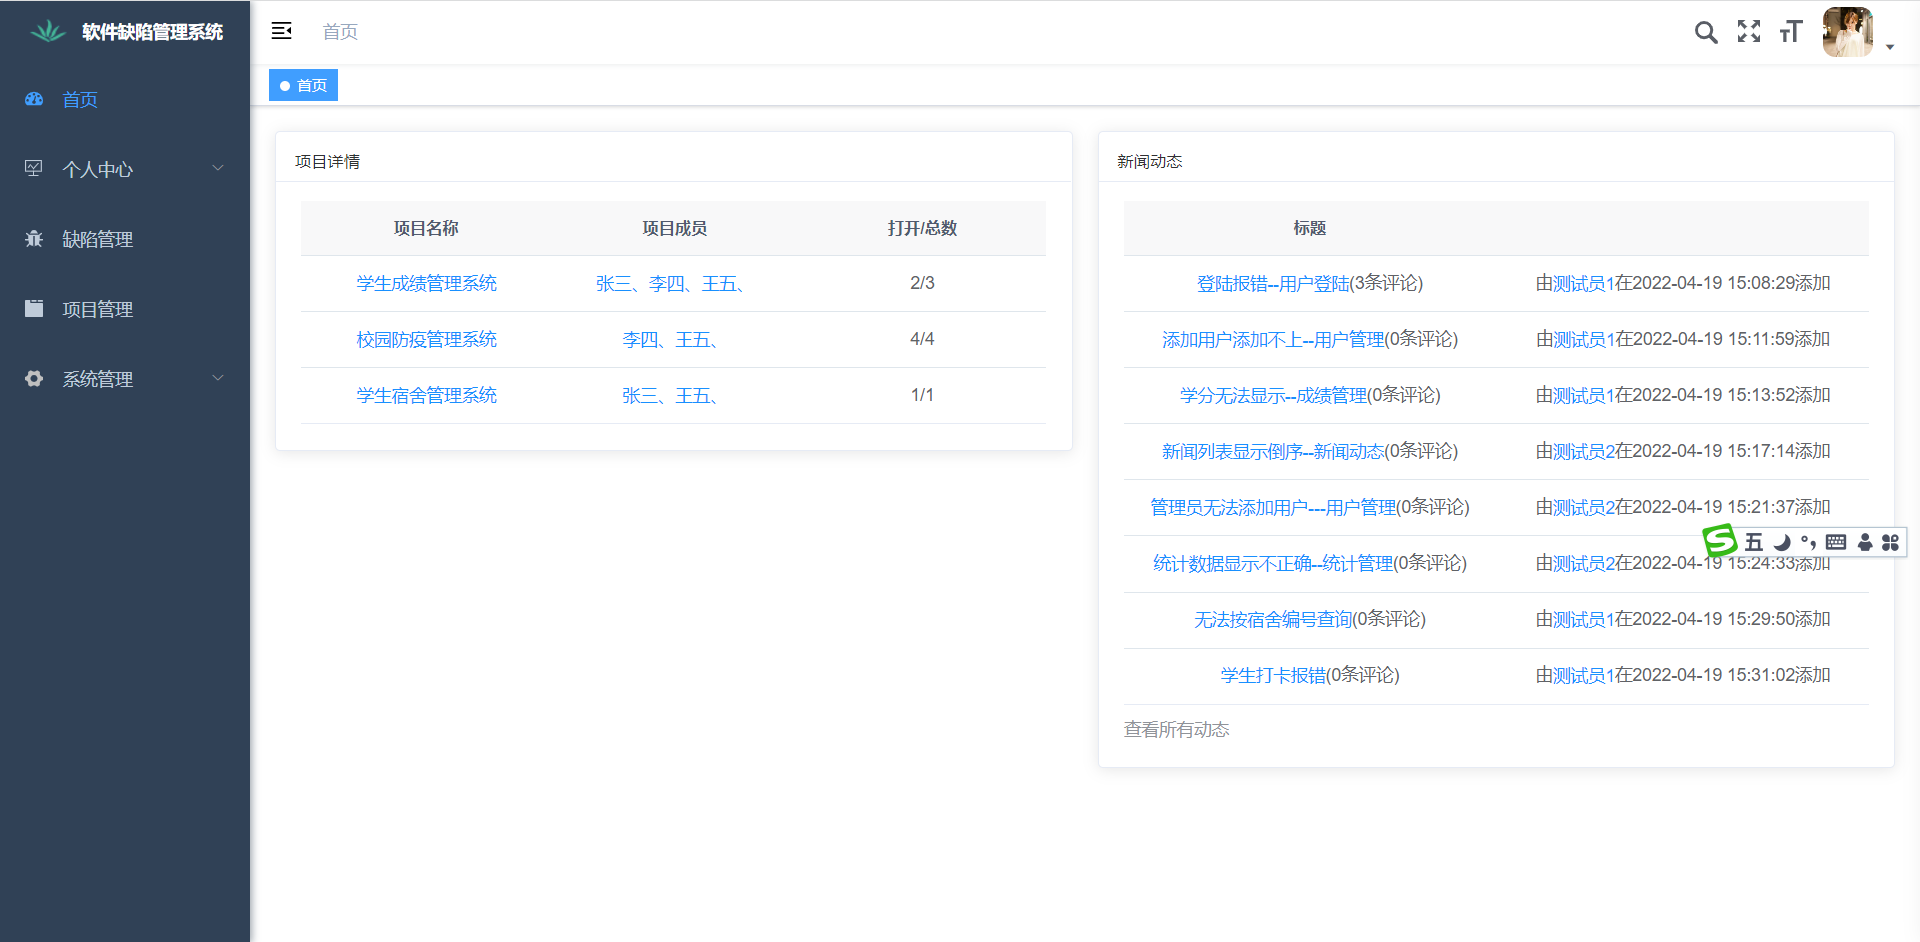Click the bug icon beside 缺陷管理
This screenshot has width=1920, height=942.
34,238
